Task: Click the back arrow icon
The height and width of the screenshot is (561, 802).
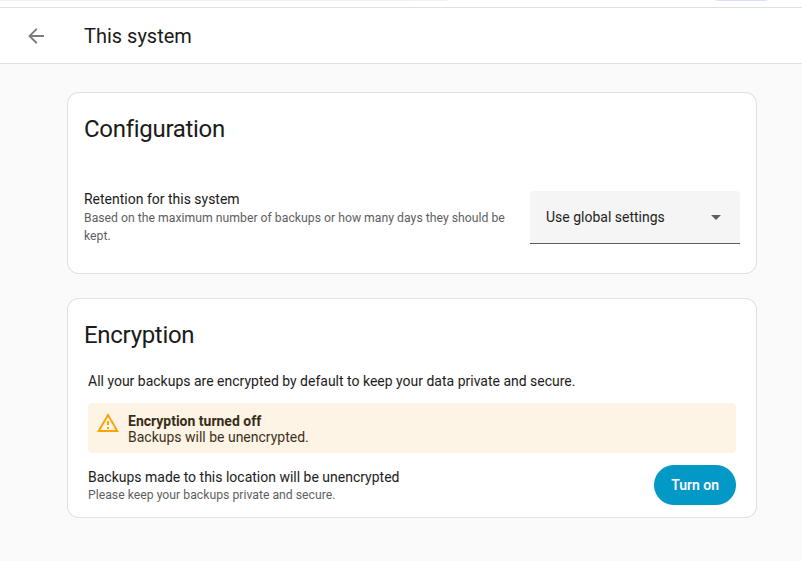Action: (37, 36)
